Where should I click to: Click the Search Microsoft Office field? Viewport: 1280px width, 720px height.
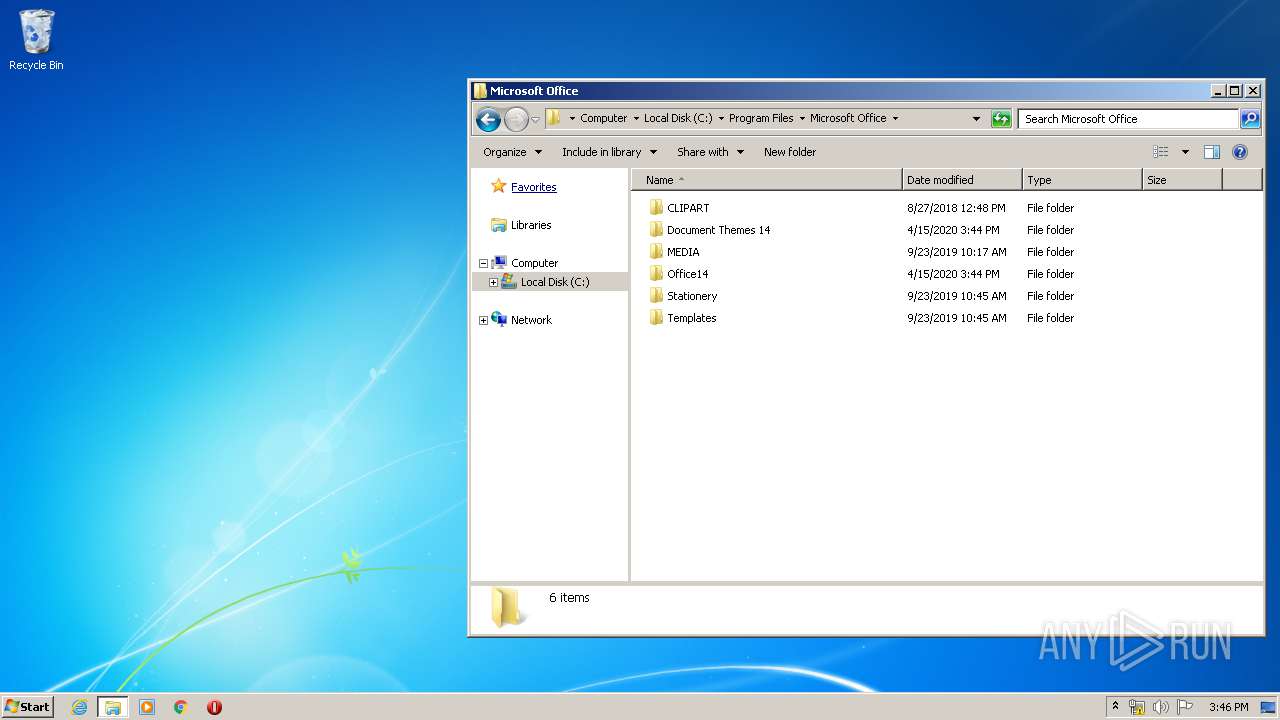[x=1128, y=119]
